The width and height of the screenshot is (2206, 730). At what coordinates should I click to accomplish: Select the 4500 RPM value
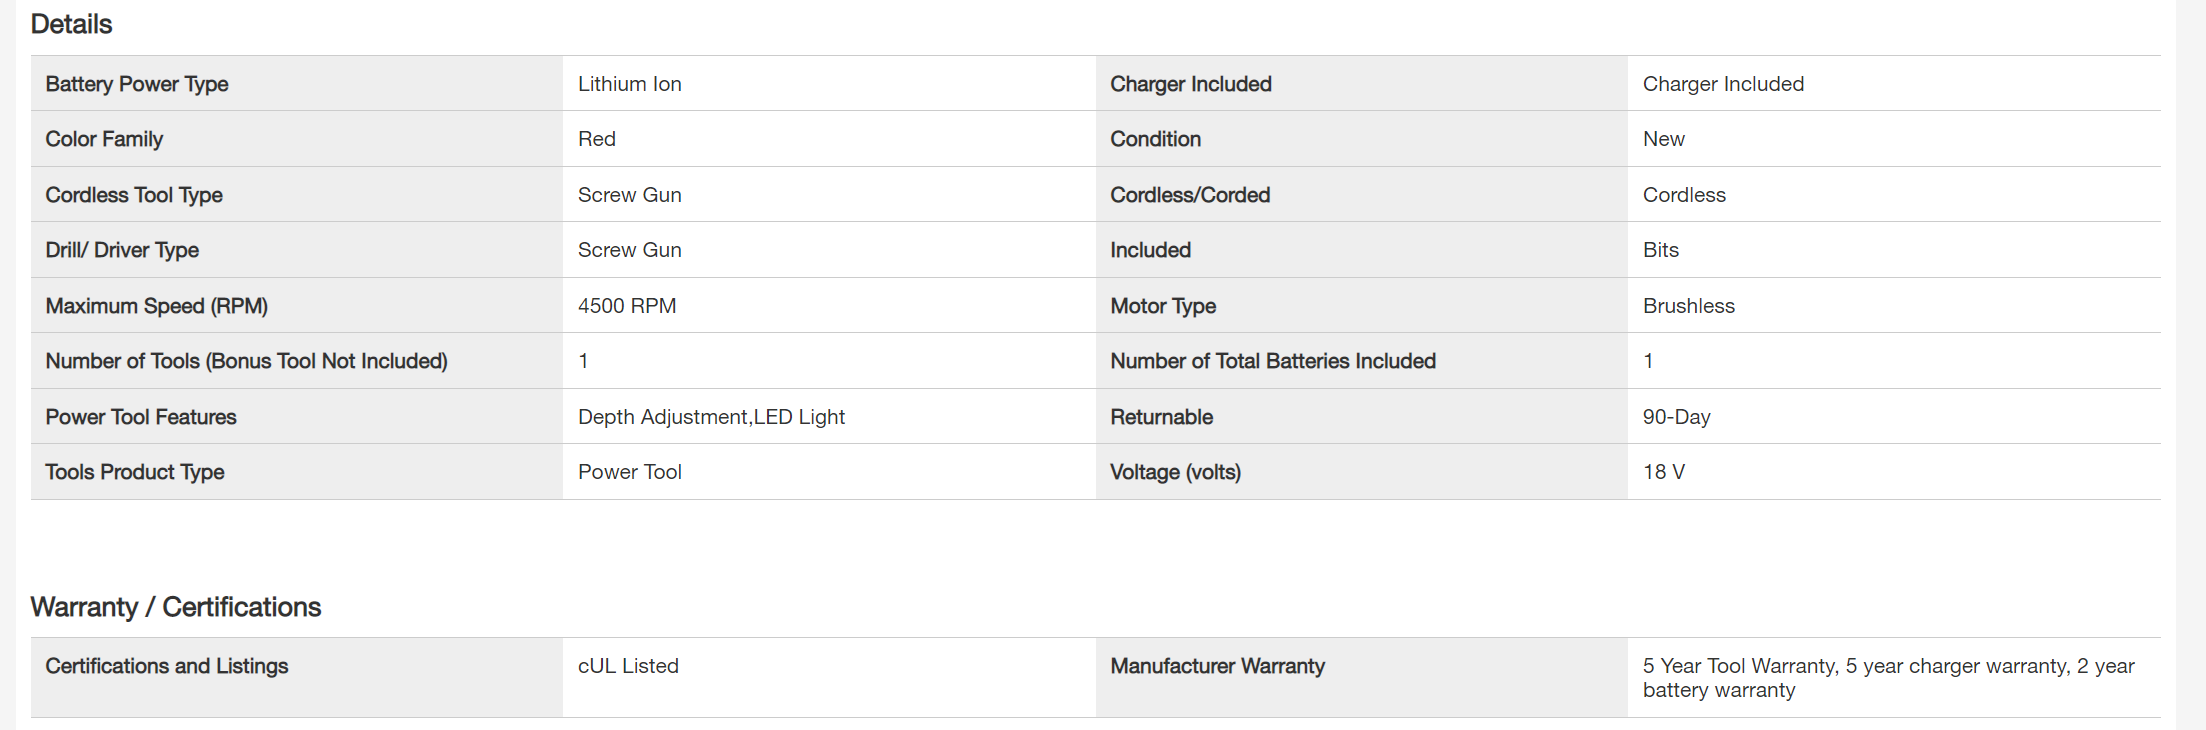(x=626, y=306)
